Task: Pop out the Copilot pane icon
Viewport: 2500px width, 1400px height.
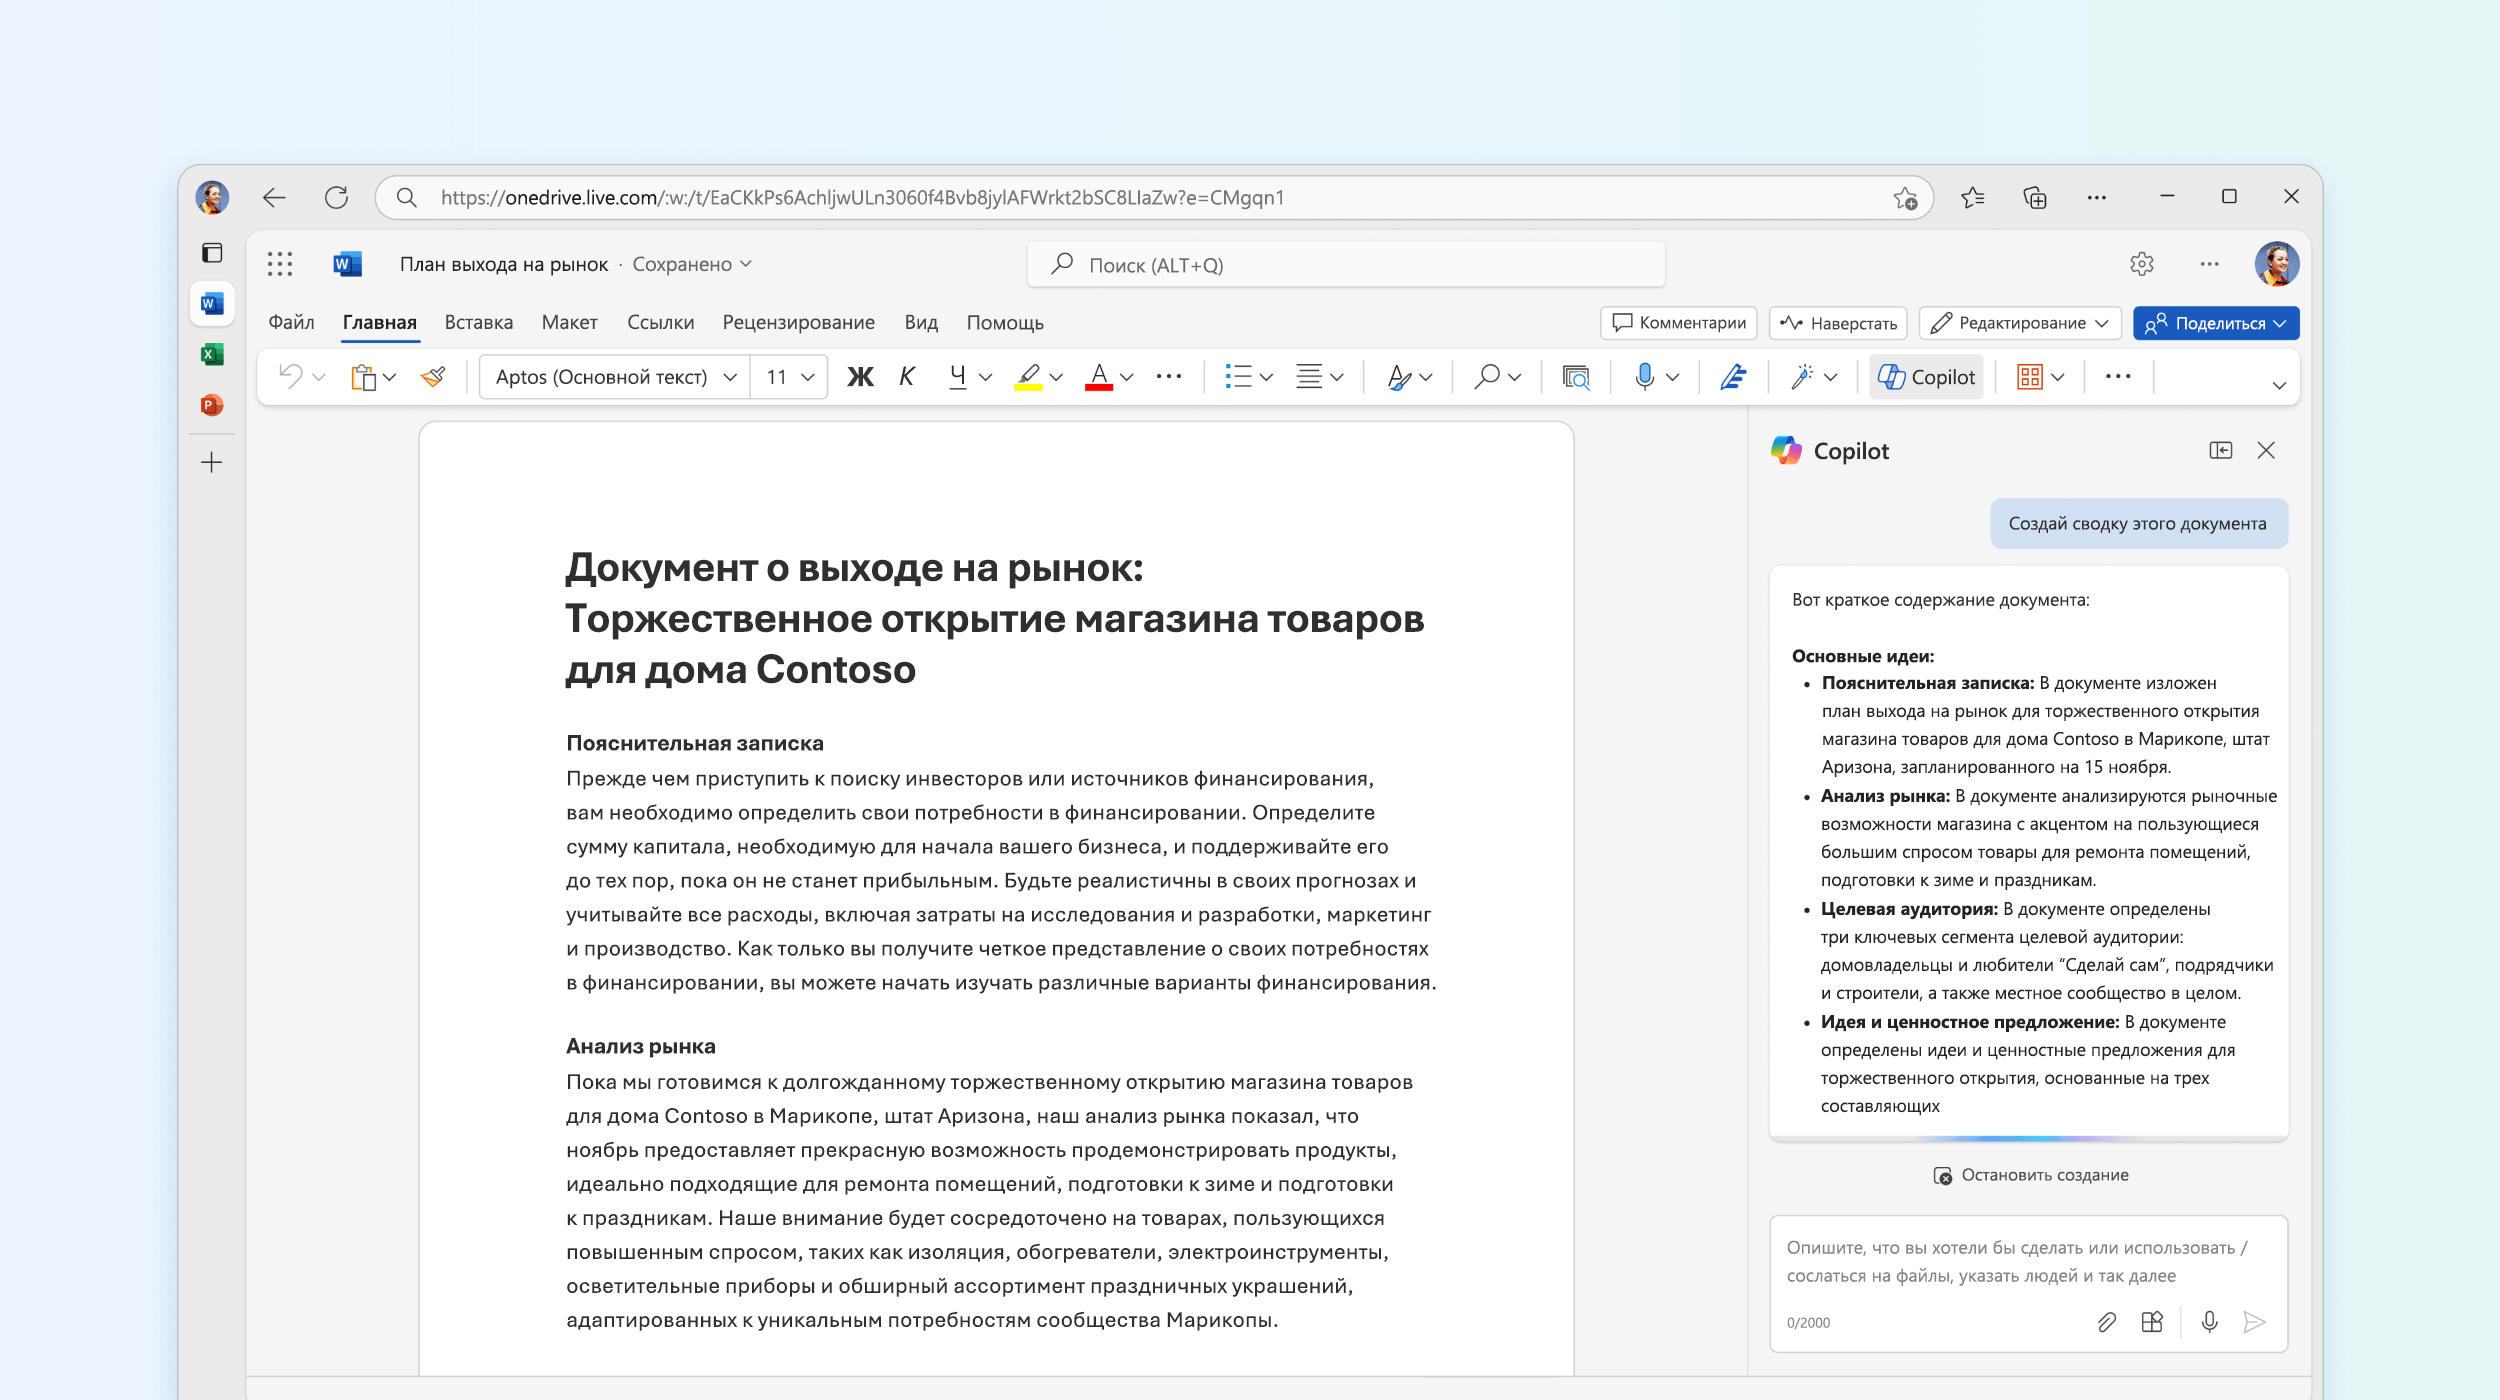Action: click(x=2221, y=450)
